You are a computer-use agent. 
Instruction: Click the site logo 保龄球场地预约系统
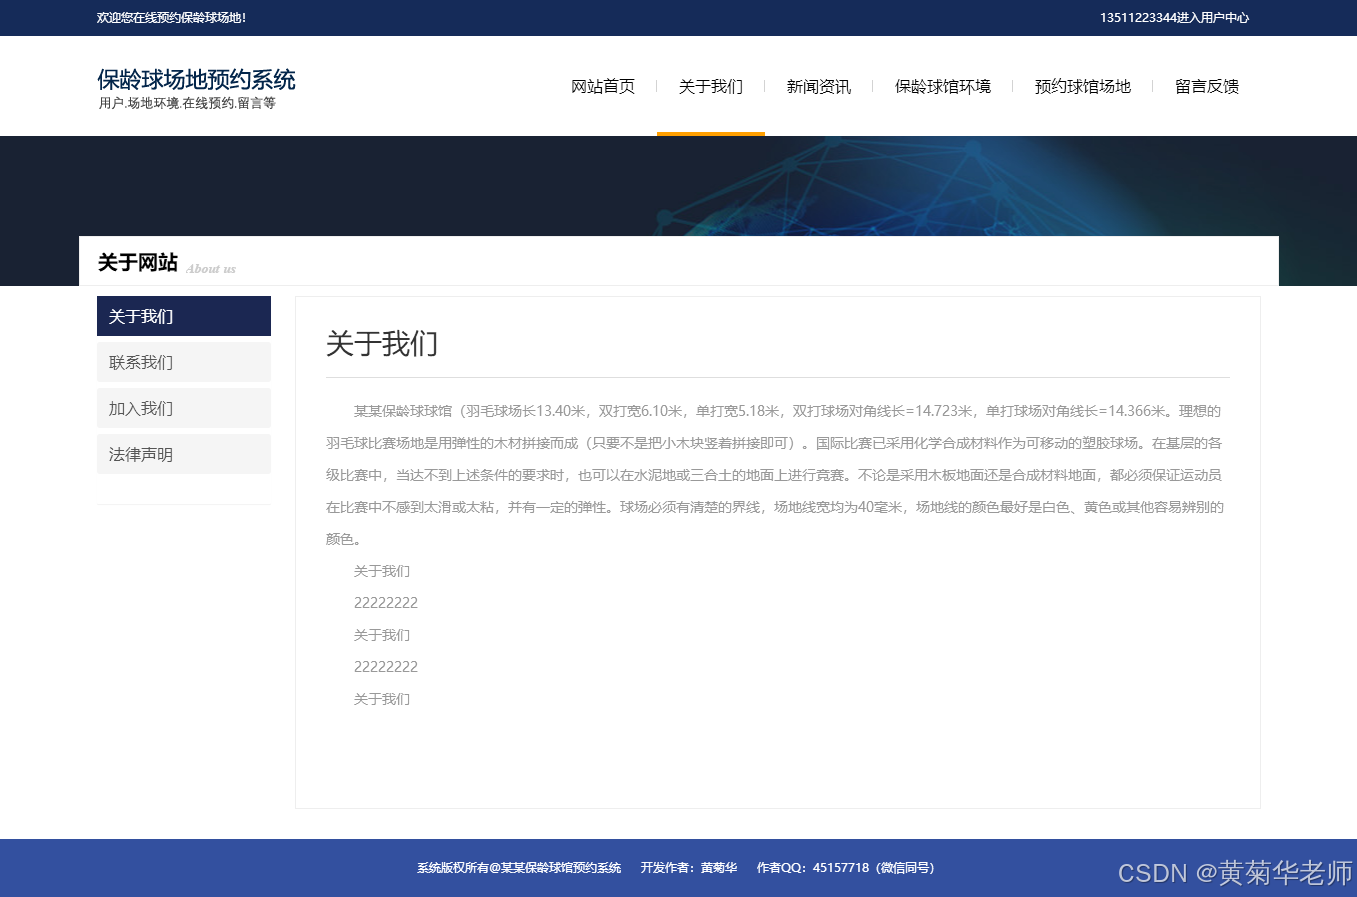click(194, 80)
